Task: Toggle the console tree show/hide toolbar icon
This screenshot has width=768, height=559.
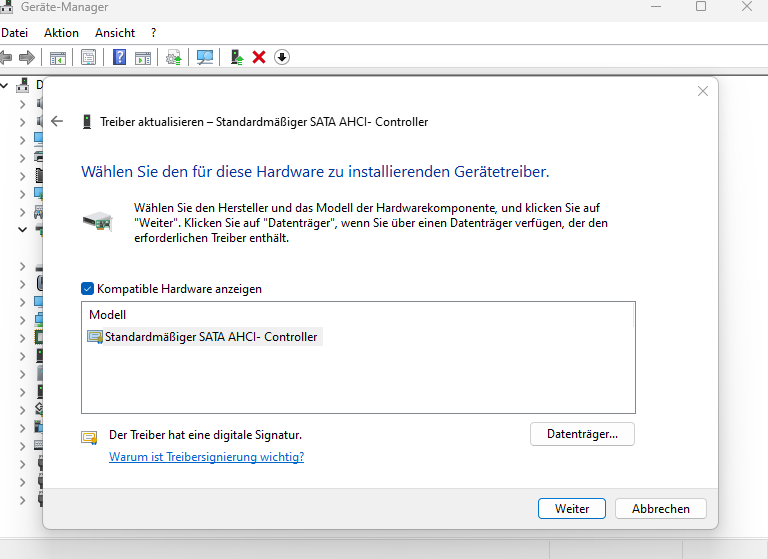Action: click(x=58, y=57)
